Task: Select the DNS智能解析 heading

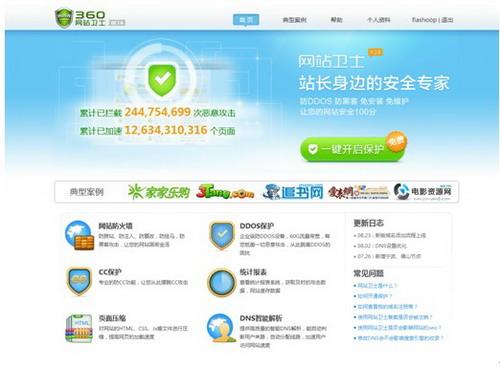Action: [x=261, y=318]
